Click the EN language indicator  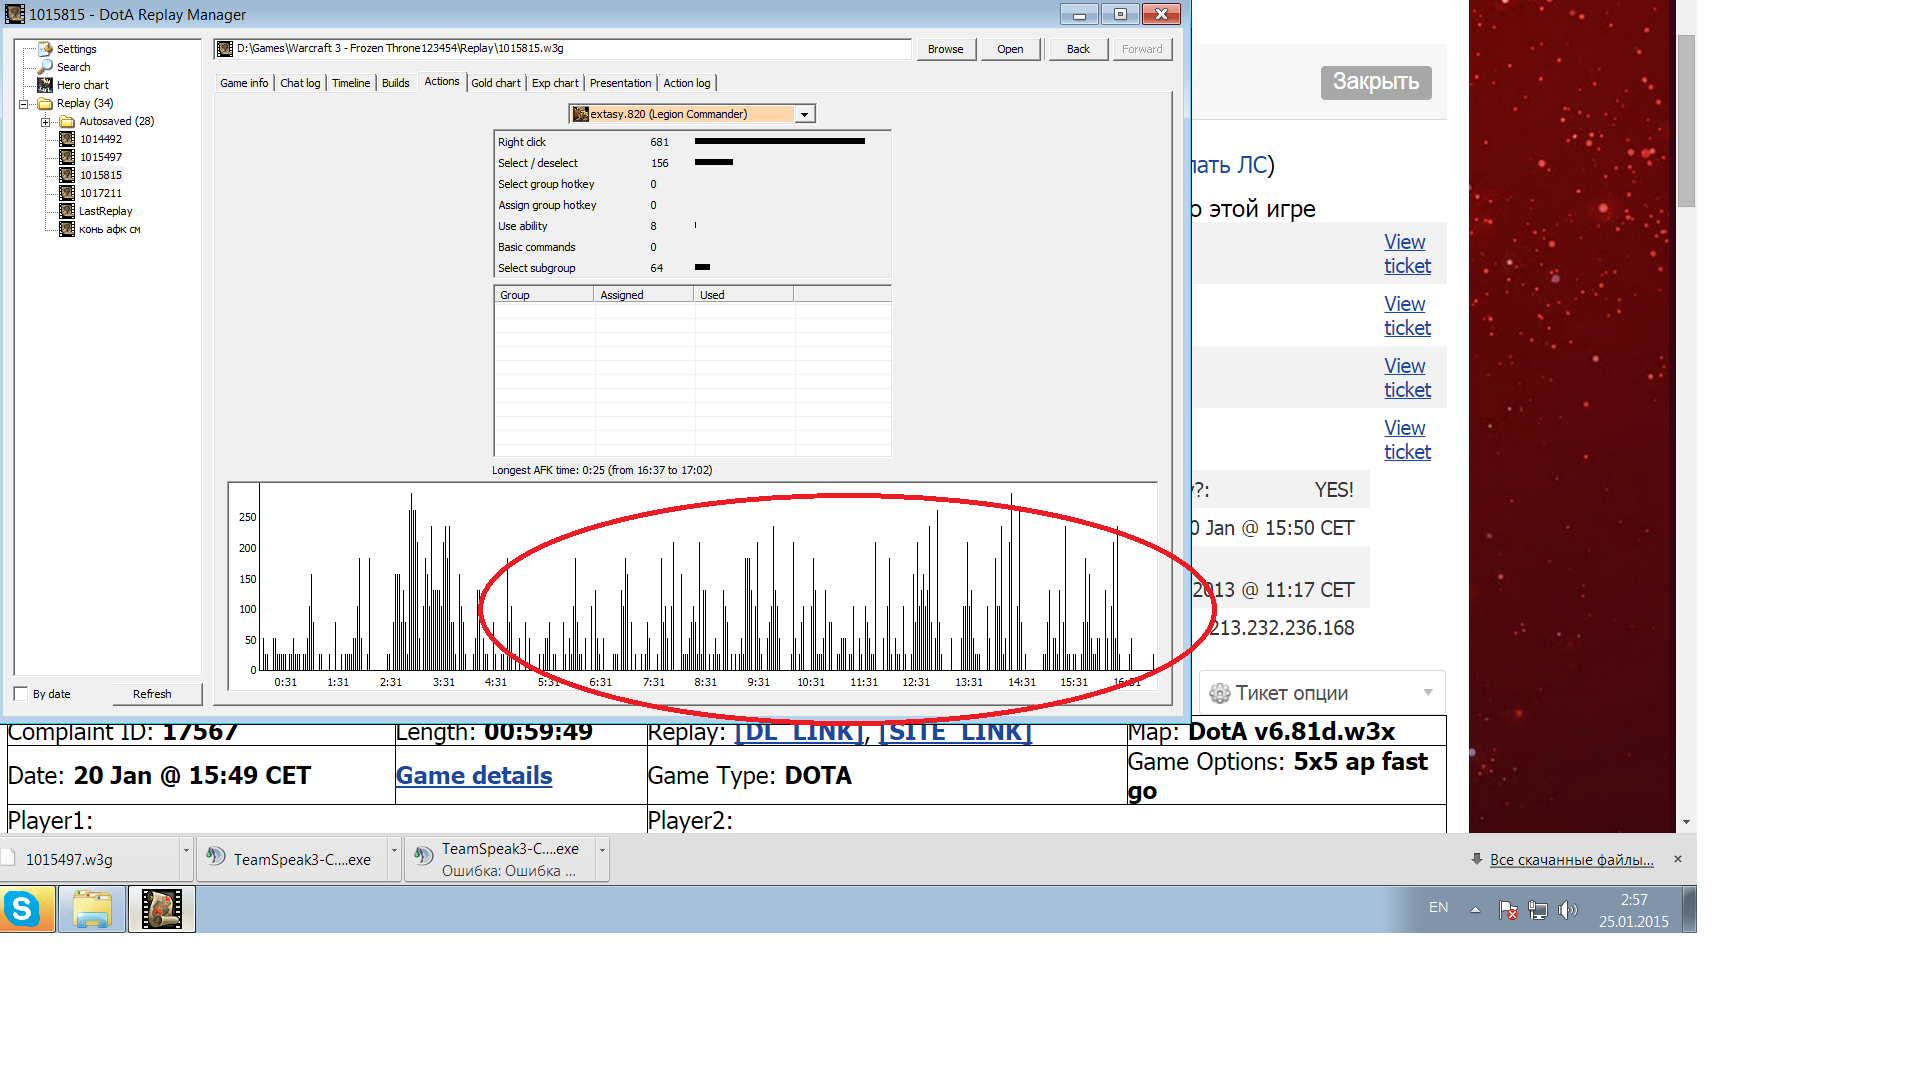pyautogui.click(x=1438, y=908)
